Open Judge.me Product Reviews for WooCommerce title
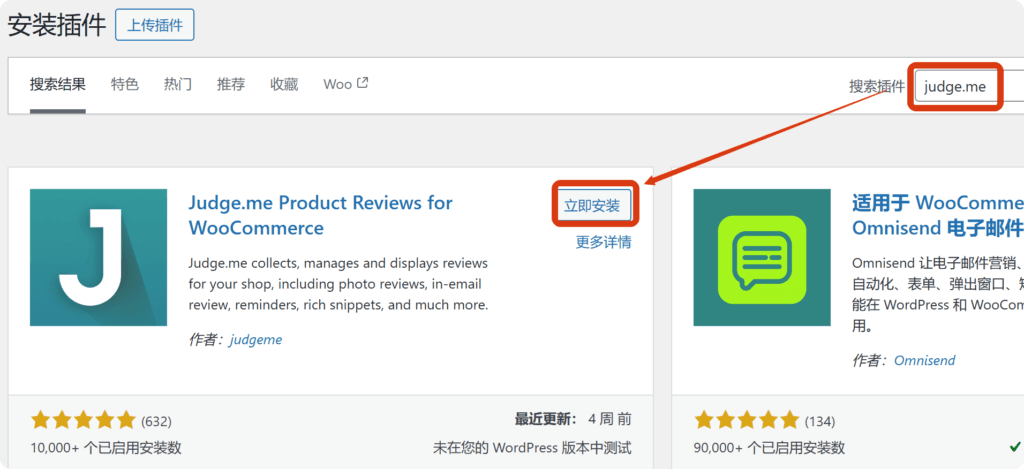 pos(321,215)
